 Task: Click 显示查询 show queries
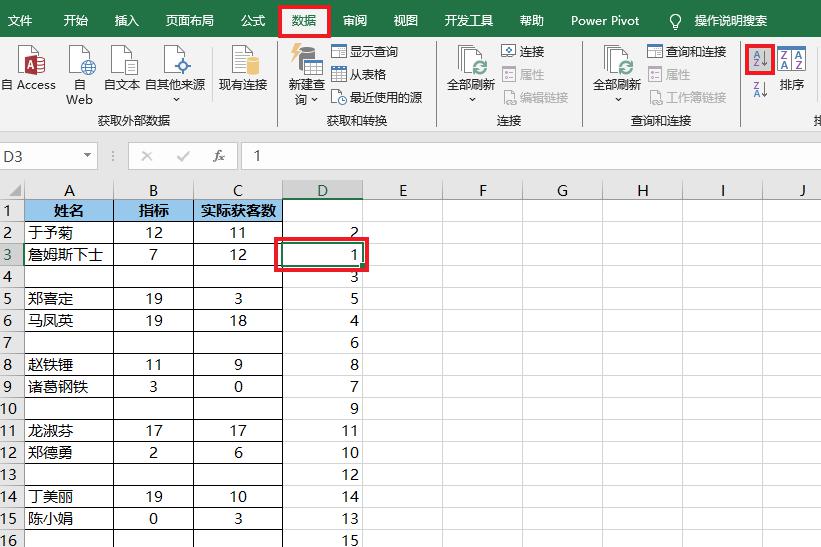tap(364, 51)
